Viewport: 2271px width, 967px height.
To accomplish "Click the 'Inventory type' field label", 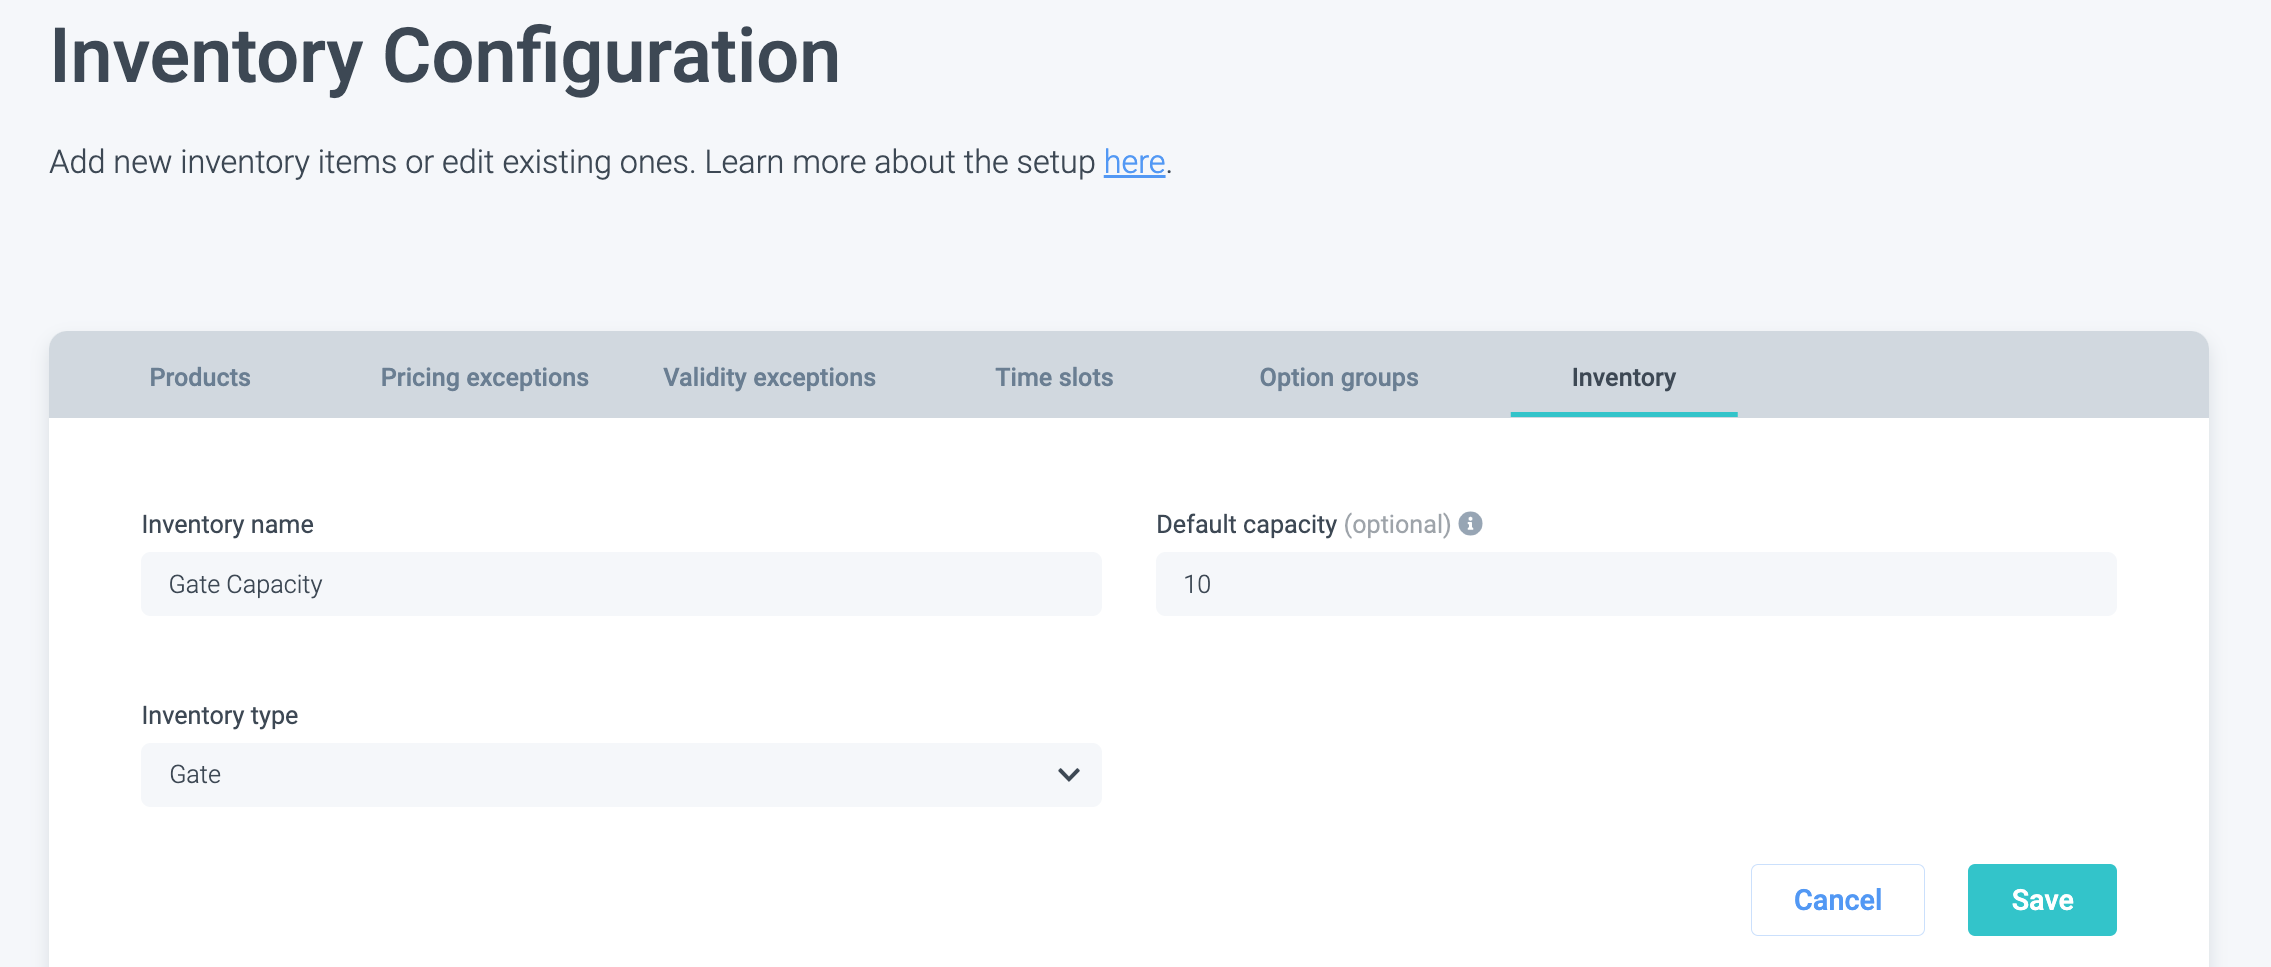I will click(220, 715).
